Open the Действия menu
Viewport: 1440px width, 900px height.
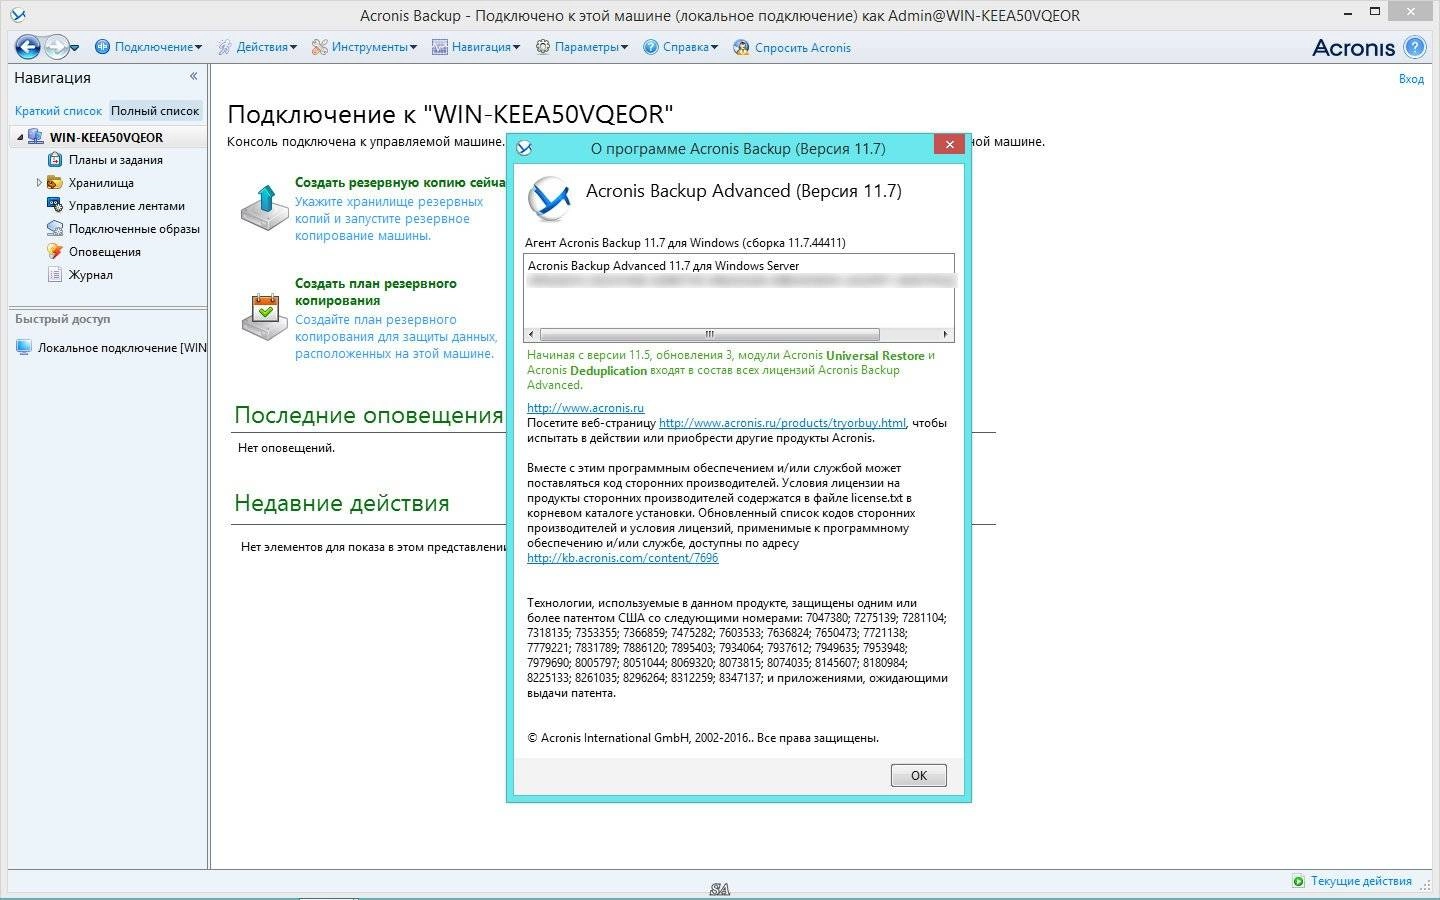point(257,47)
